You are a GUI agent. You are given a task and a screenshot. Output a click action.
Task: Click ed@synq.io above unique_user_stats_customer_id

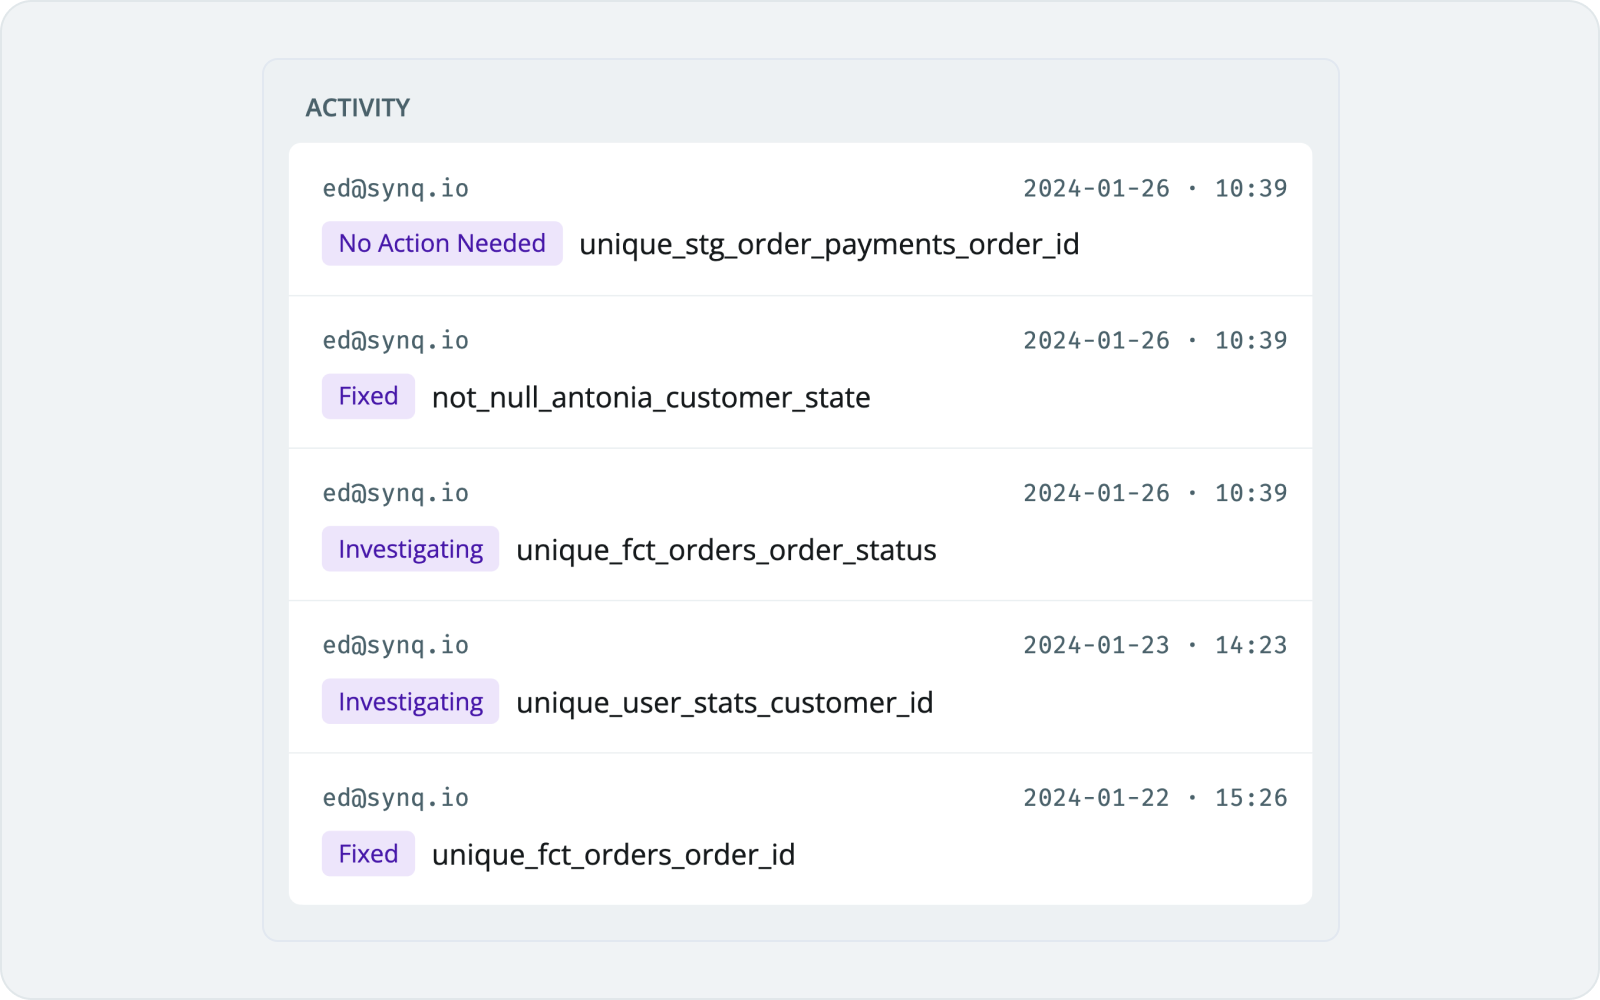395,646
